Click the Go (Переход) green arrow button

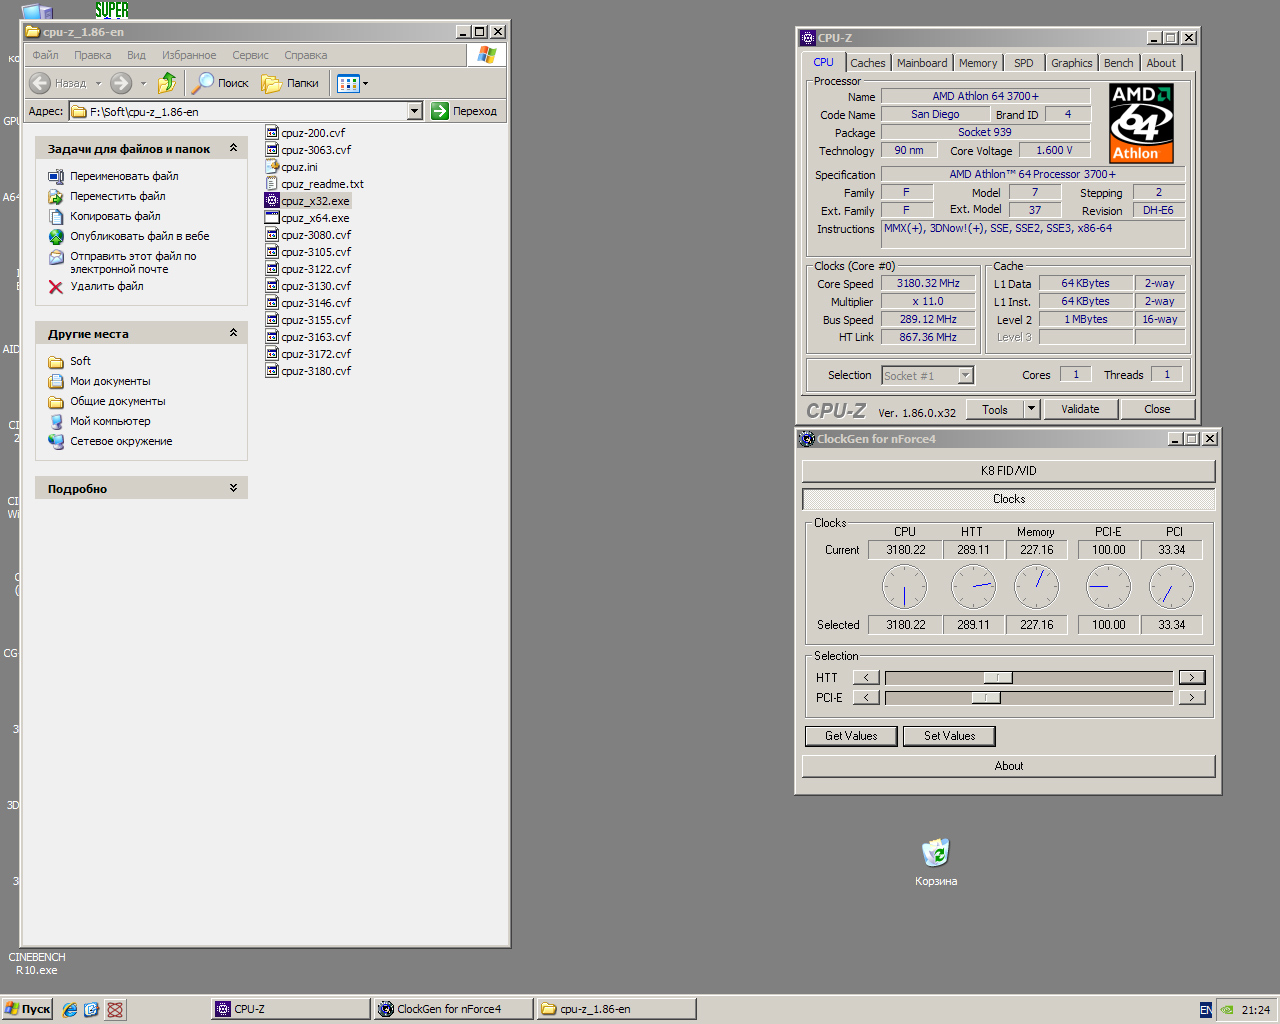pos(440,111)
